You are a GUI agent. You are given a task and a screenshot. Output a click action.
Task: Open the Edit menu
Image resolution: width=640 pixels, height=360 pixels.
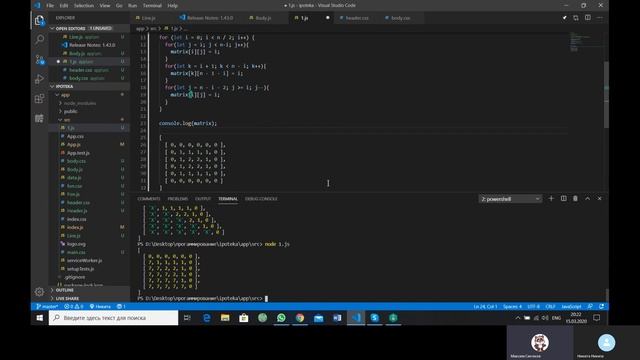tap(64, 5)
